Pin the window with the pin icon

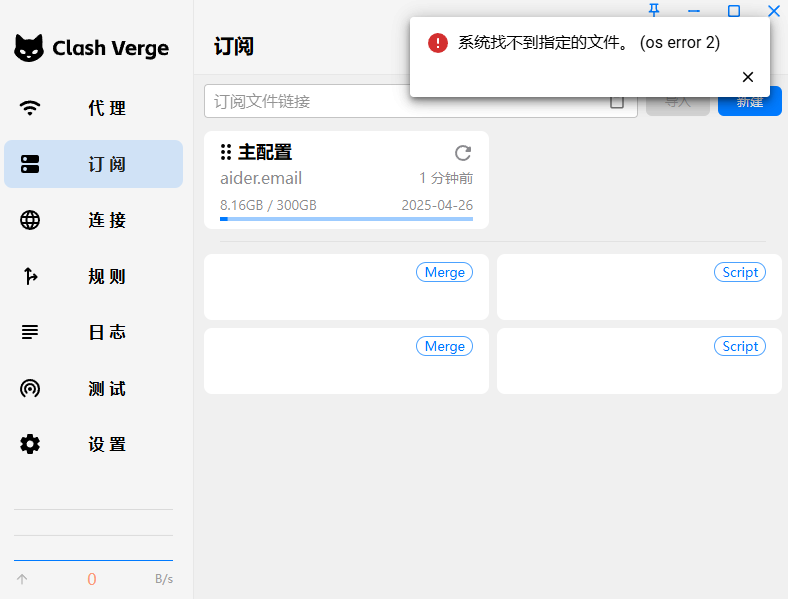point(654,10)
